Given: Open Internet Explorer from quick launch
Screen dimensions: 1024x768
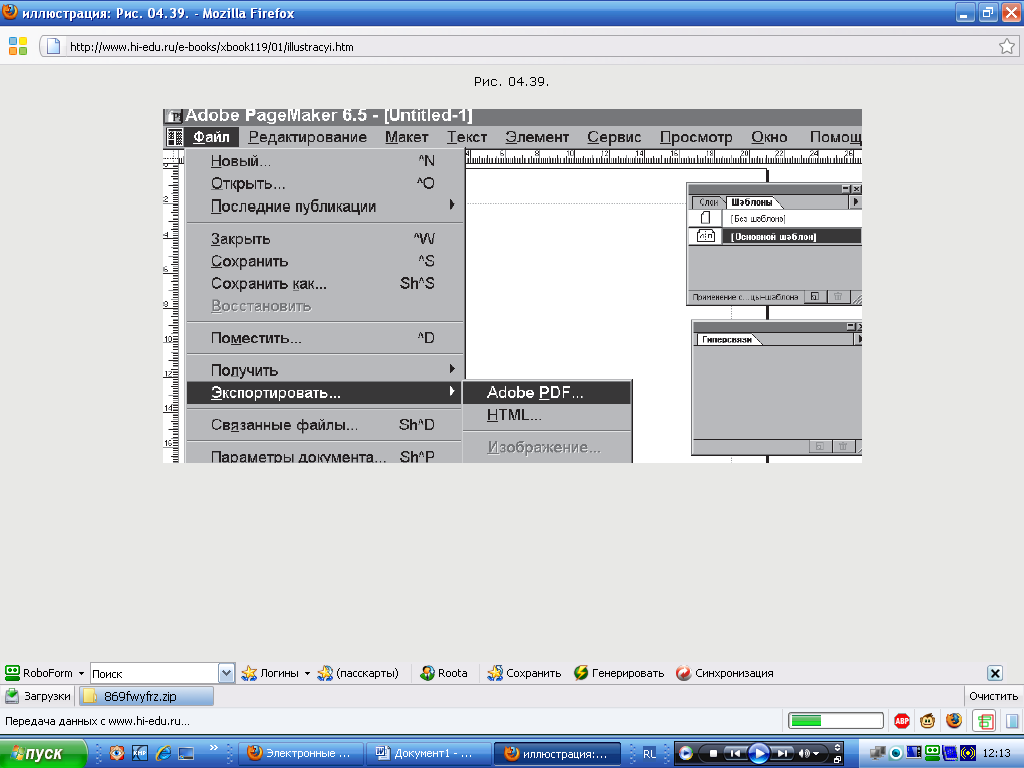Looking at the screenshot, I should [163, 753].
